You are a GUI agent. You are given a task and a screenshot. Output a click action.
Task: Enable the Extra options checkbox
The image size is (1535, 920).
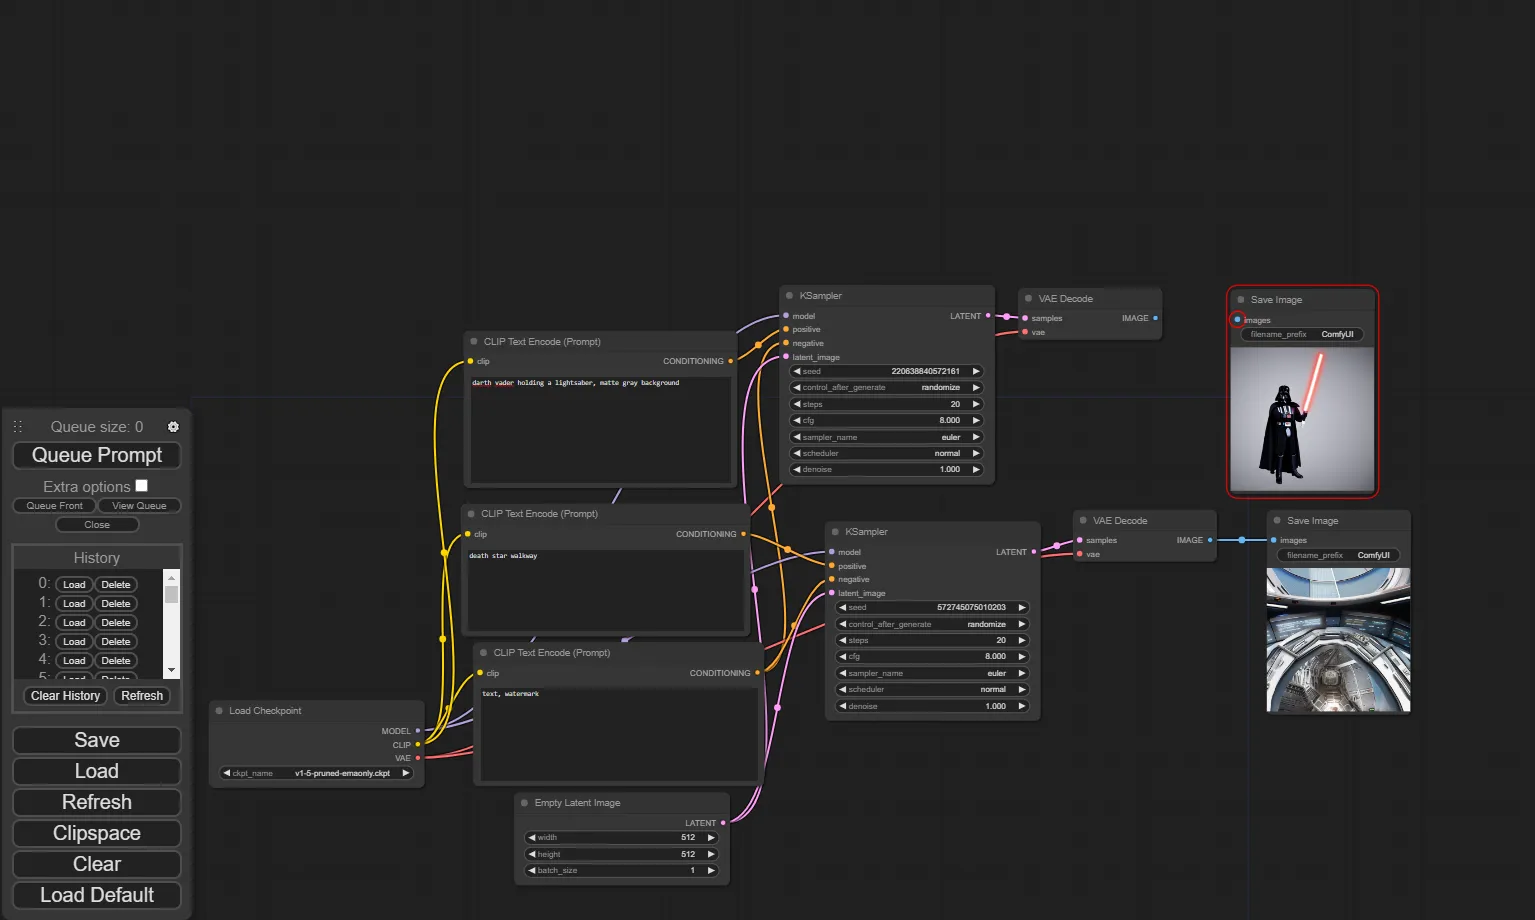tap(141, 486)
